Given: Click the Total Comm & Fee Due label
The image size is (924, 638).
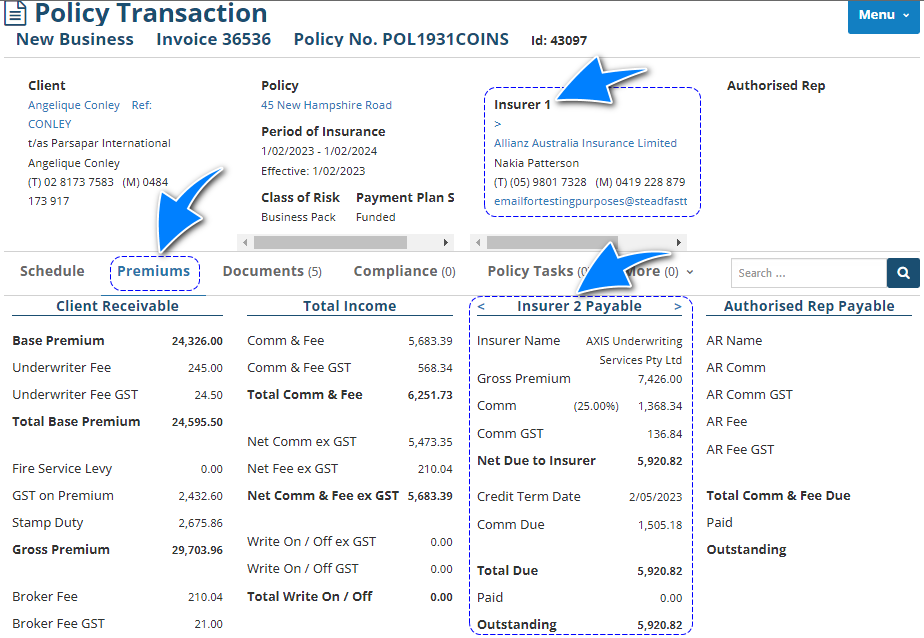Looking at the screenshot, I should point(778,496).
